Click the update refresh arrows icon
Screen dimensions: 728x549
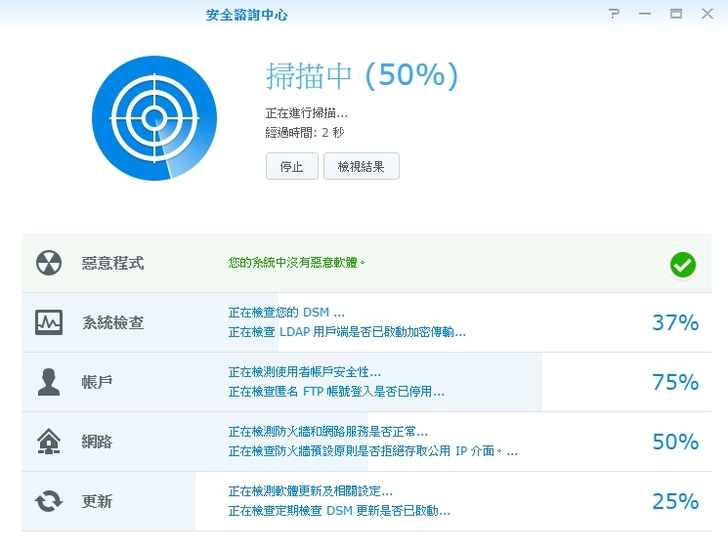pyautogui.click(x=48, y=501)
